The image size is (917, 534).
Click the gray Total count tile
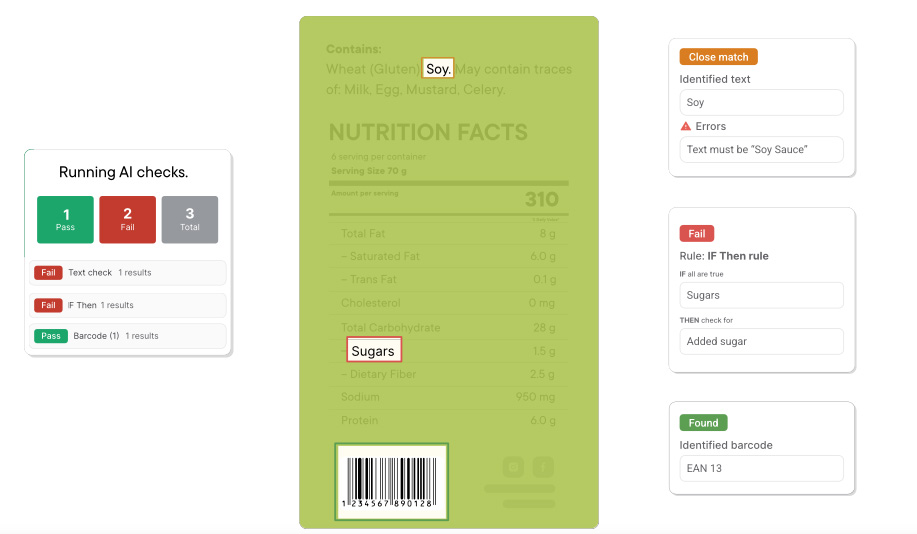pyautogui.click(x=190, y=219)
